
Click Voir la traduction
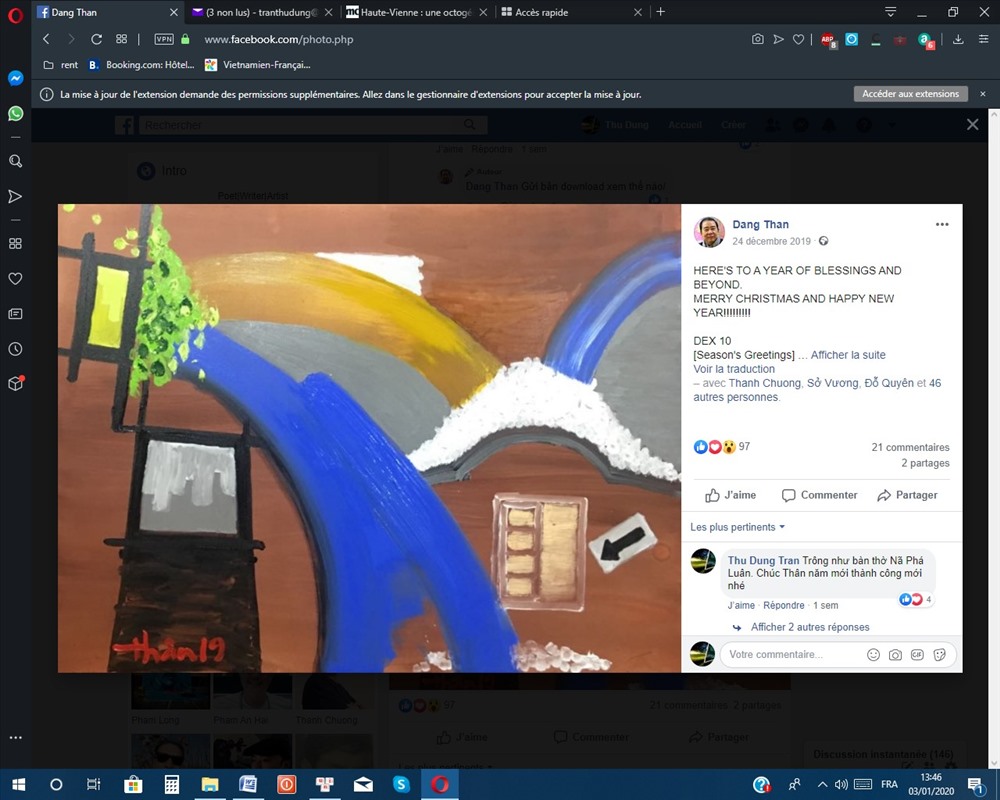pos(734,369)
